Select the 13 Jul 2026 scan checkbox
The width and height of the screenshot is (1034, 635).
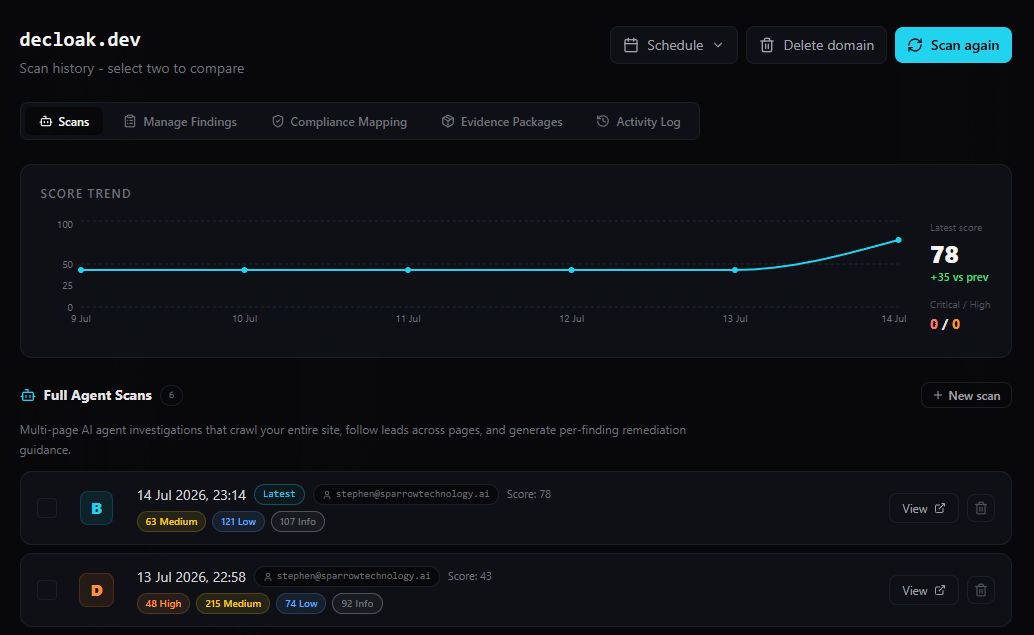click(47, 590)
